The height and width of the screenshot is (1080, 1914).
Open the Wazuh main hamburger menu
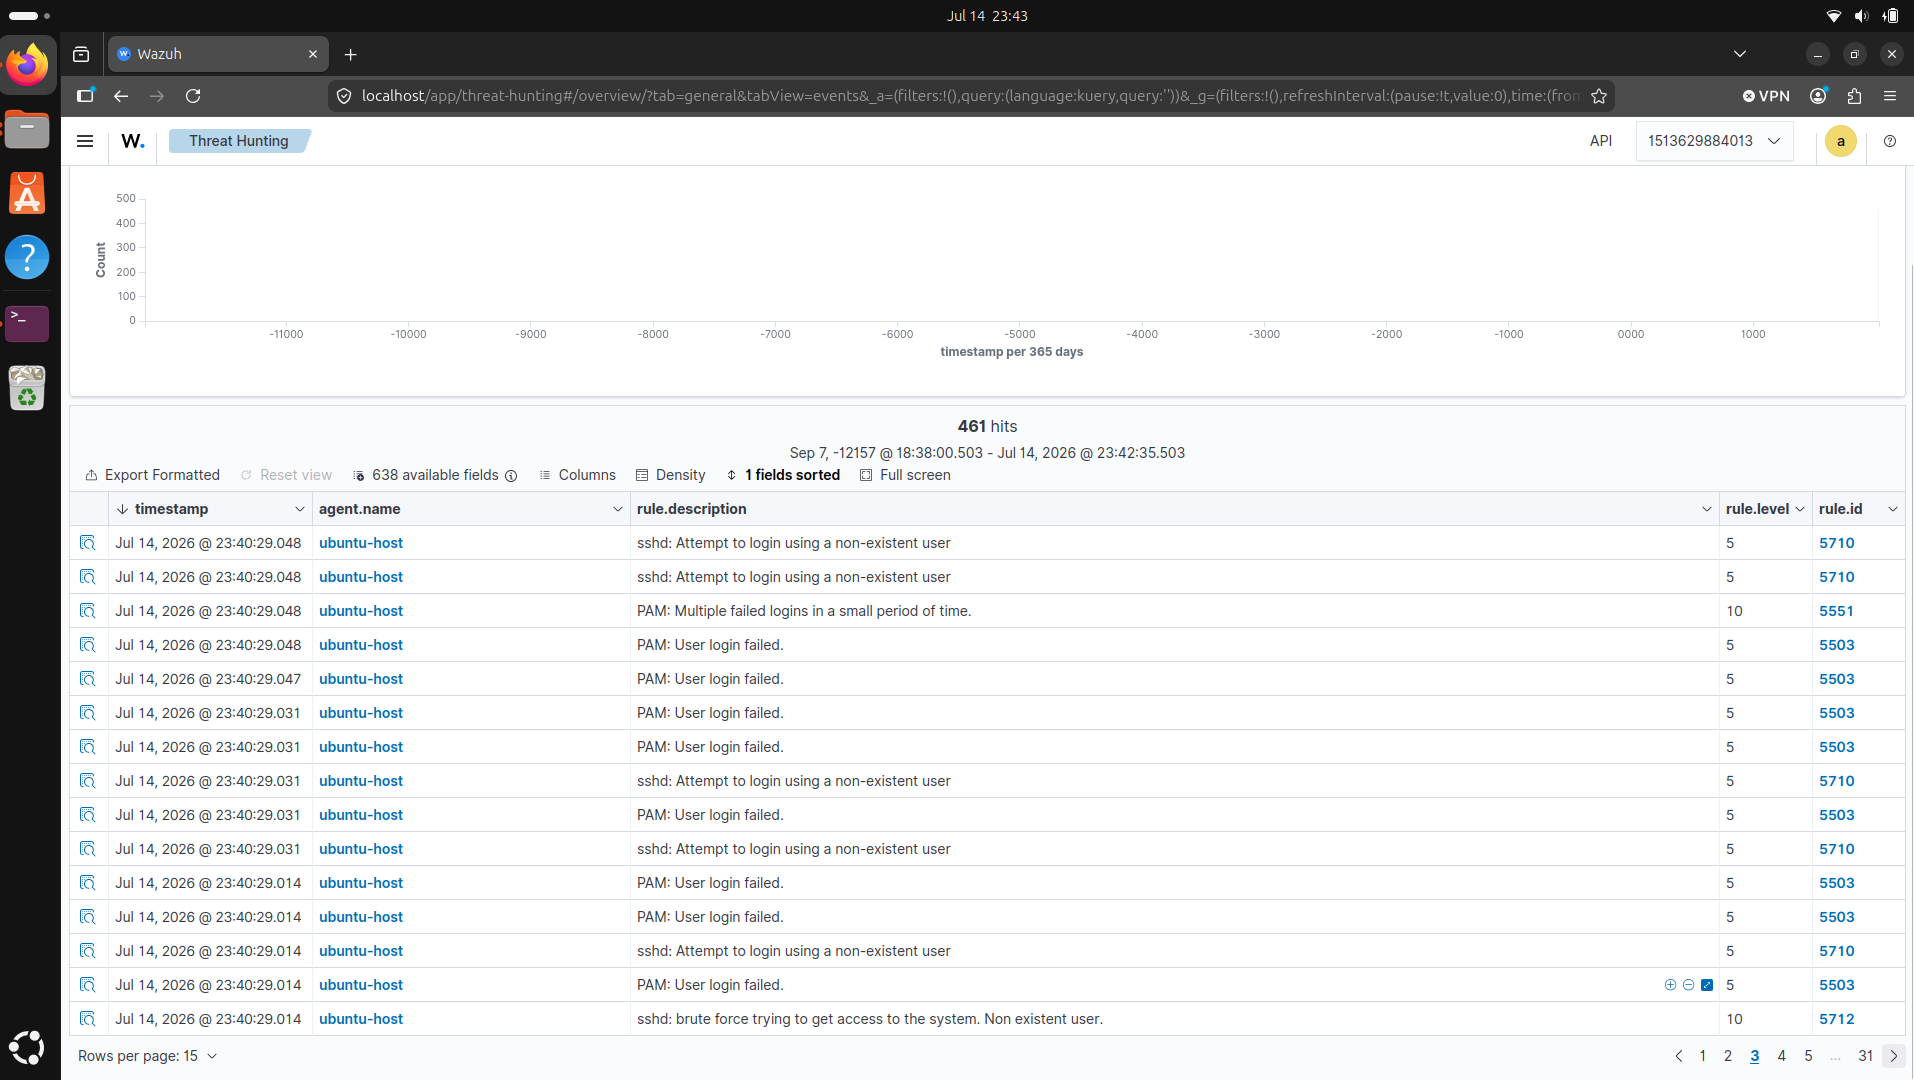(x=85, y=141)
